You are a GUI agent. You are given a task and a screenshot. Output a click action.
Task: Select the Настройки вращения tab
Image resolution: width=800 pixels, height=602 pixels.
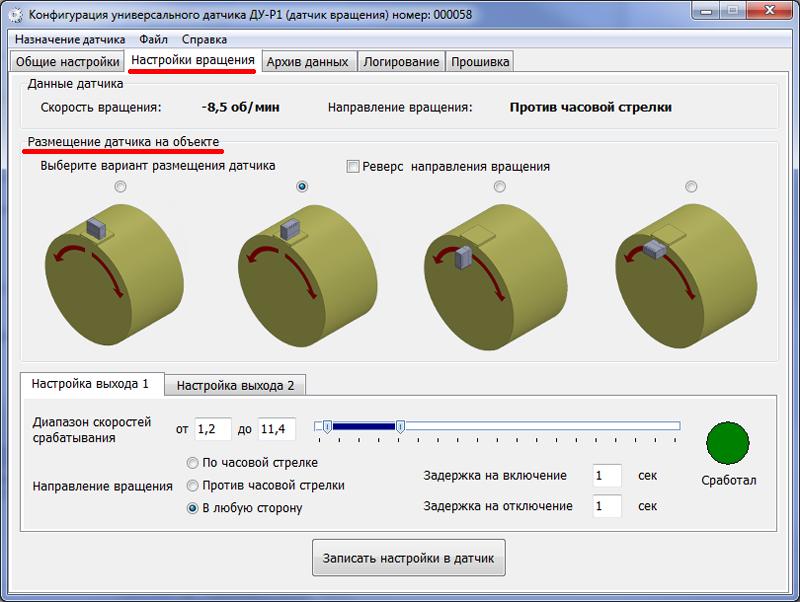(193, 60)
